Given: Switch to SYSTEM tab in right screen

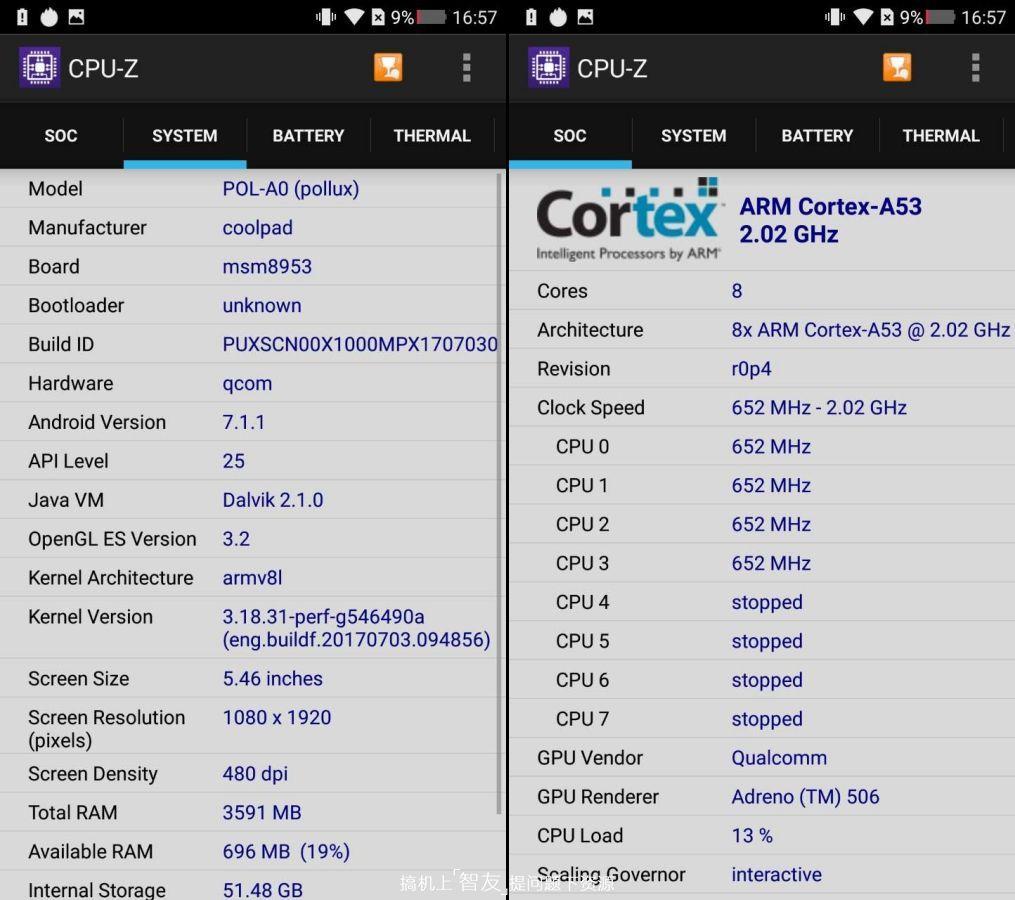Looking at the screenshot, I should 693,136.
